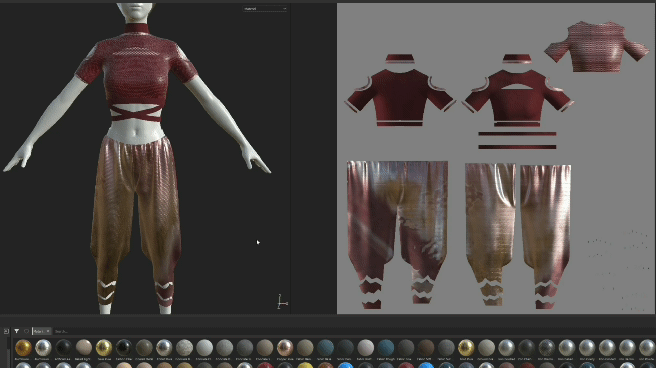Select the brown leather material sphere in first row
This screenshot has width=656, height=368.
(426, 348)
